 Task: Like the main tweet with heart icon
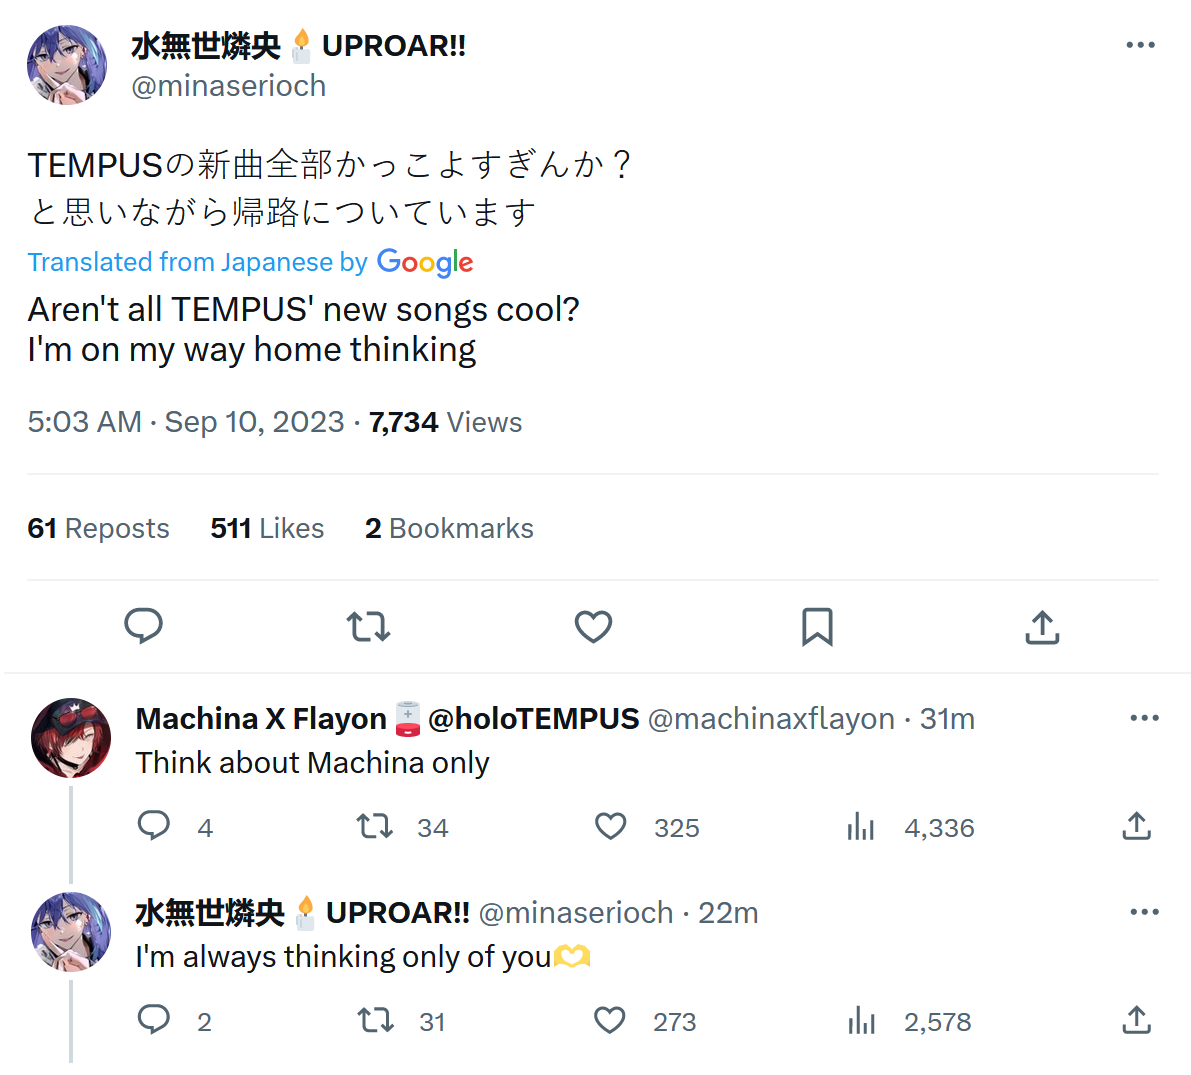coord(593,627)
